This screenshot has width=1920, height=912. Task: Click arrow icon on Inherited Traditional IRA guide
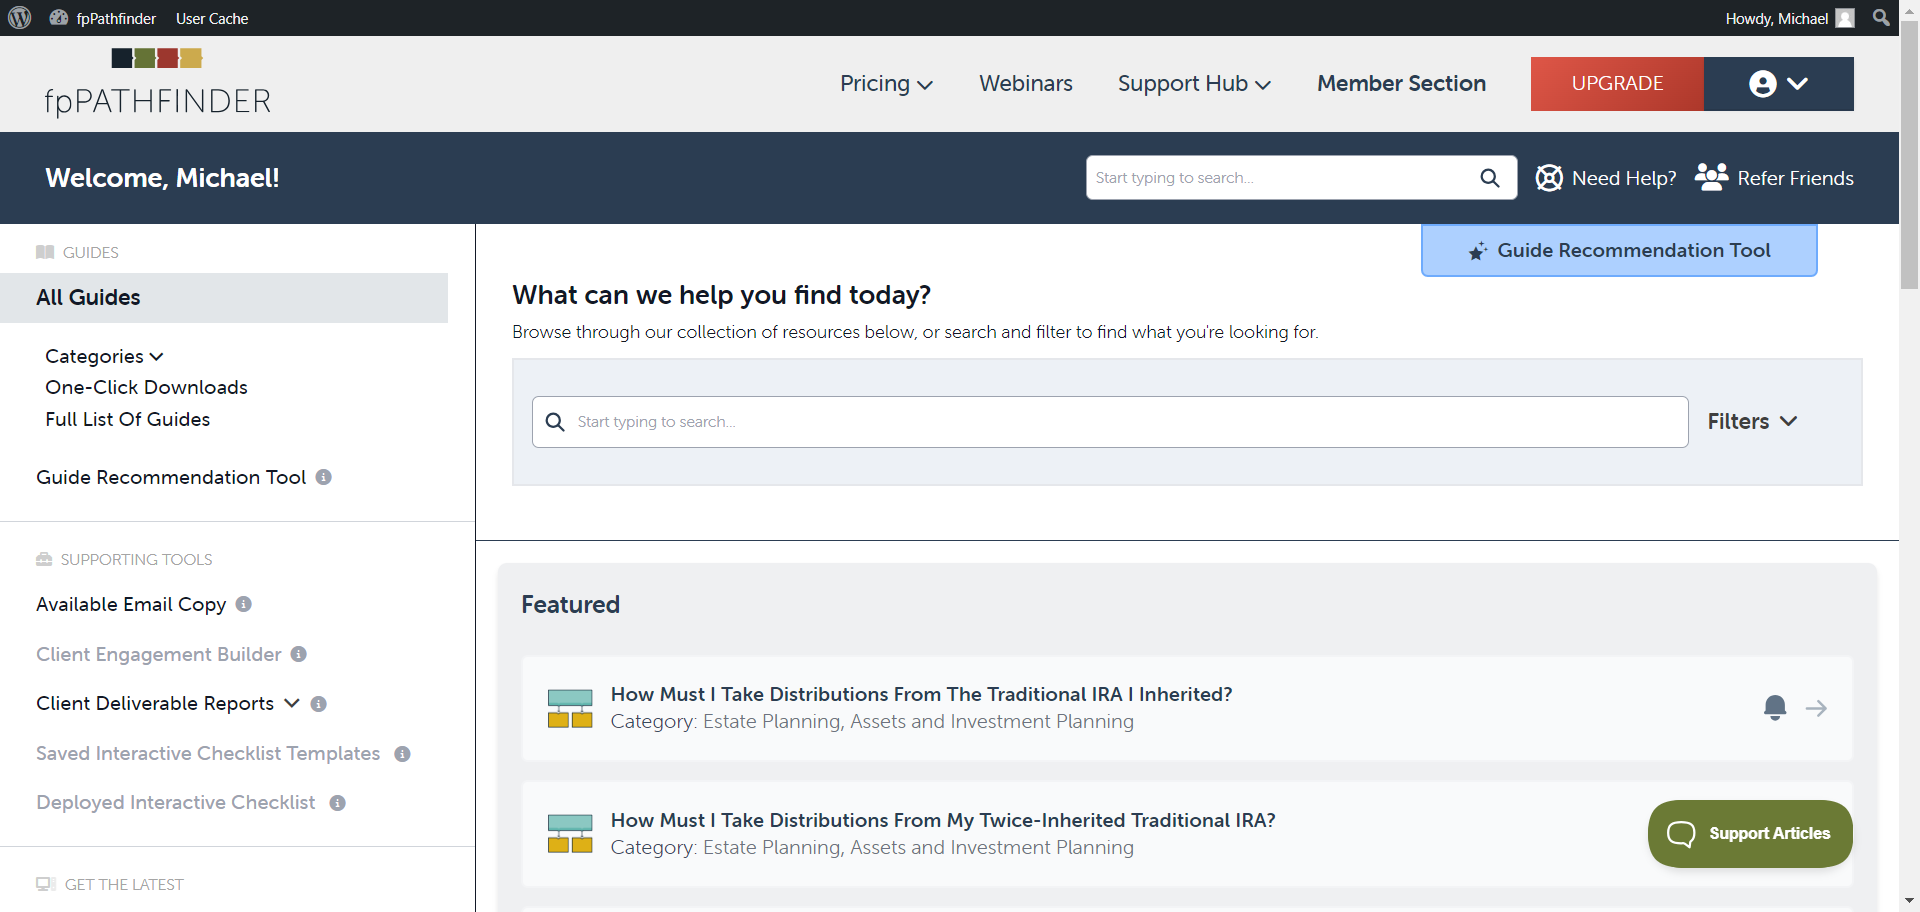[1816, 708]
